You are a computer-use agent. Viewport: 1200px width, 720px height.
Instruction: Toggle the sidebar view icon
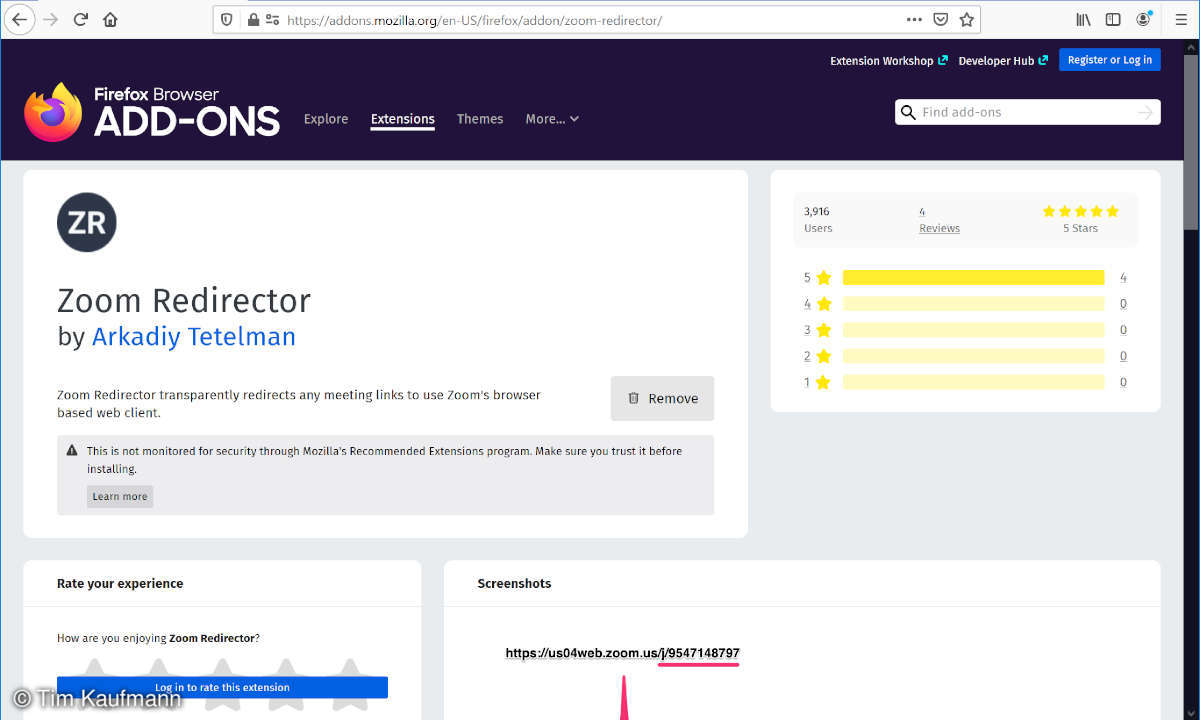[1113, 19]
